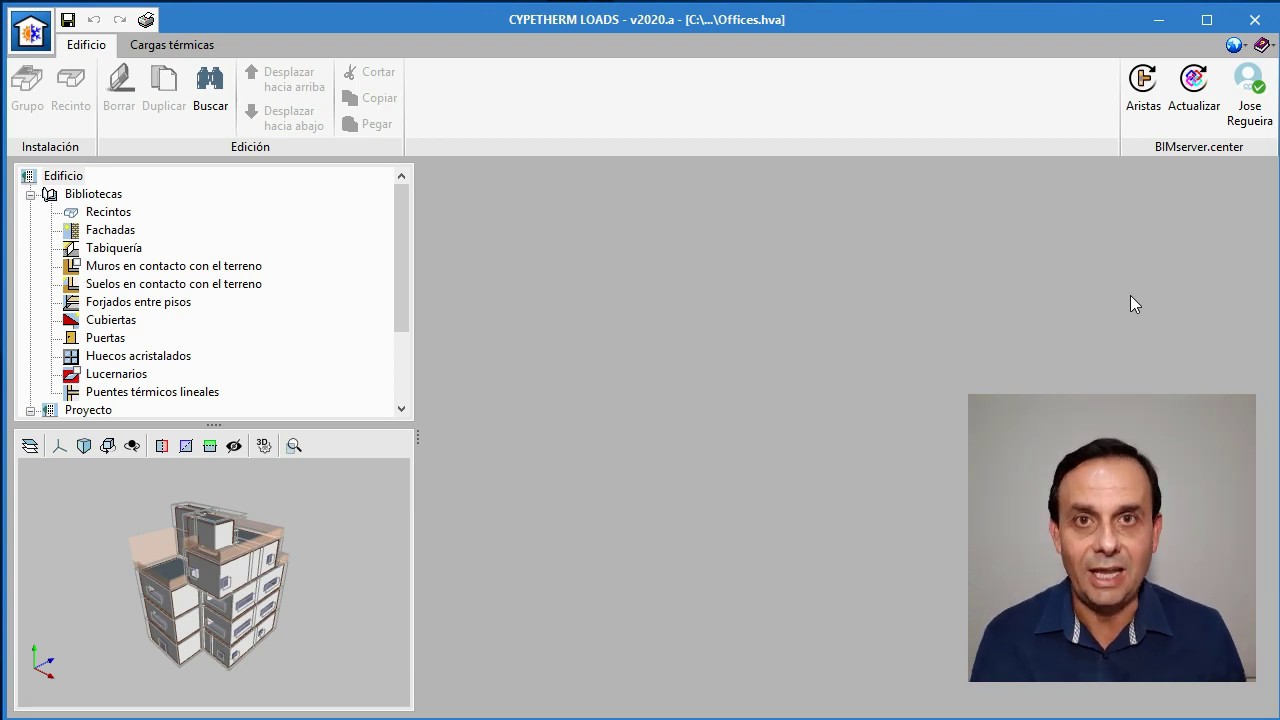The height and width of the screenshot is (720, 1280).
Task: Select Fachadas in the library tree
Action: click(x=110, y=230)
